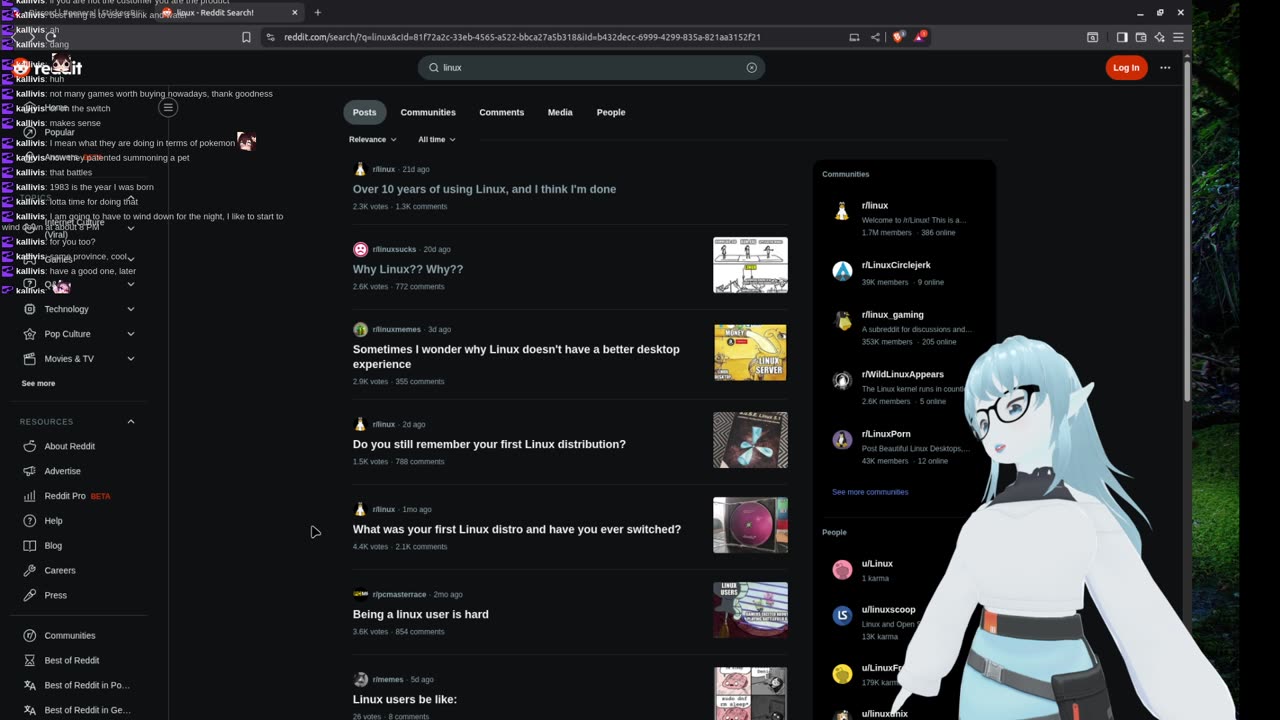Open the Press sidebar link
The image size is (1280, 720).
tap(56, 596)
